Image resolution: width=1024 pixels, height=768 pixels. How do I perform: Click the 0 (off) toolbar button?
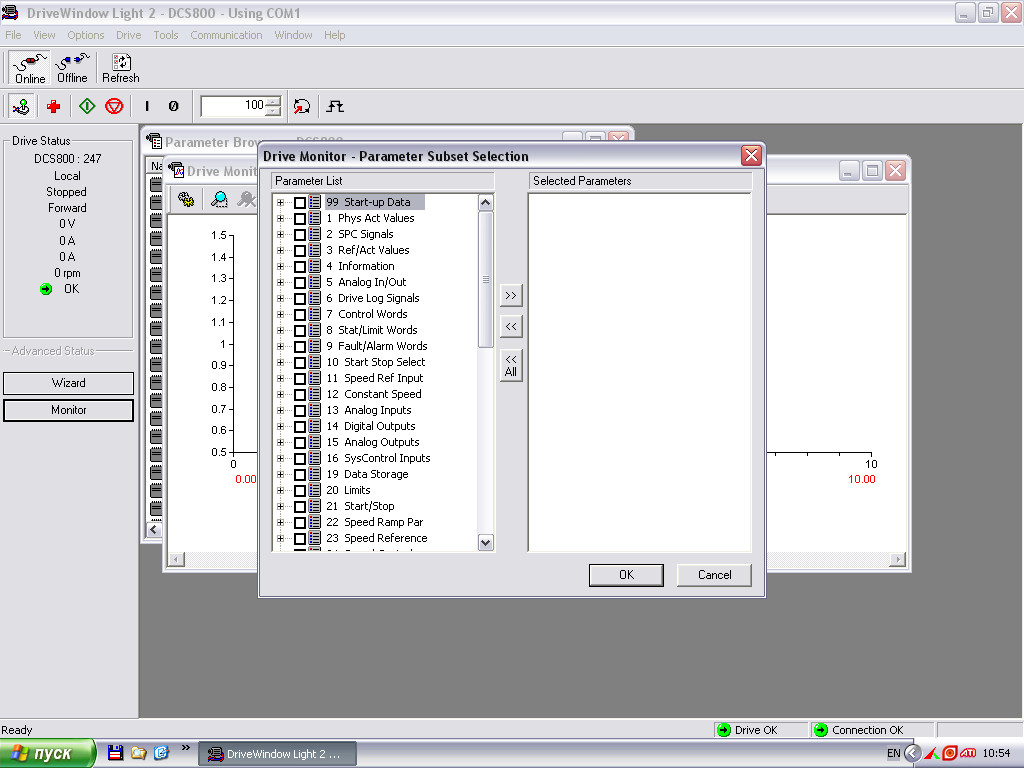(x=173, y=106)
